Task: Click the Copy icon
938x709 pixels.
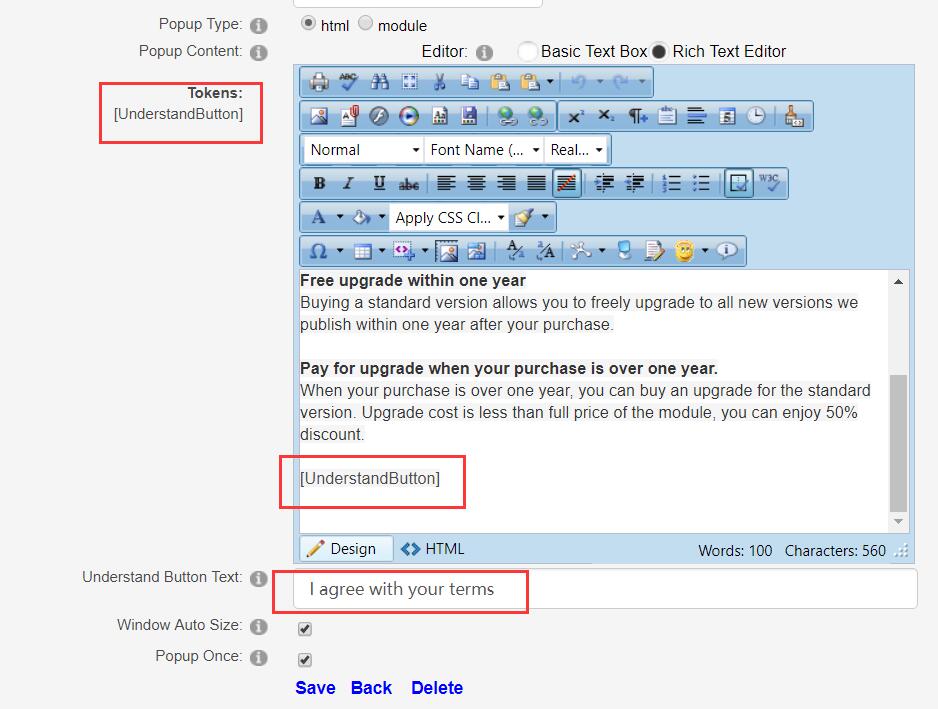Action: tap(470, 81)
